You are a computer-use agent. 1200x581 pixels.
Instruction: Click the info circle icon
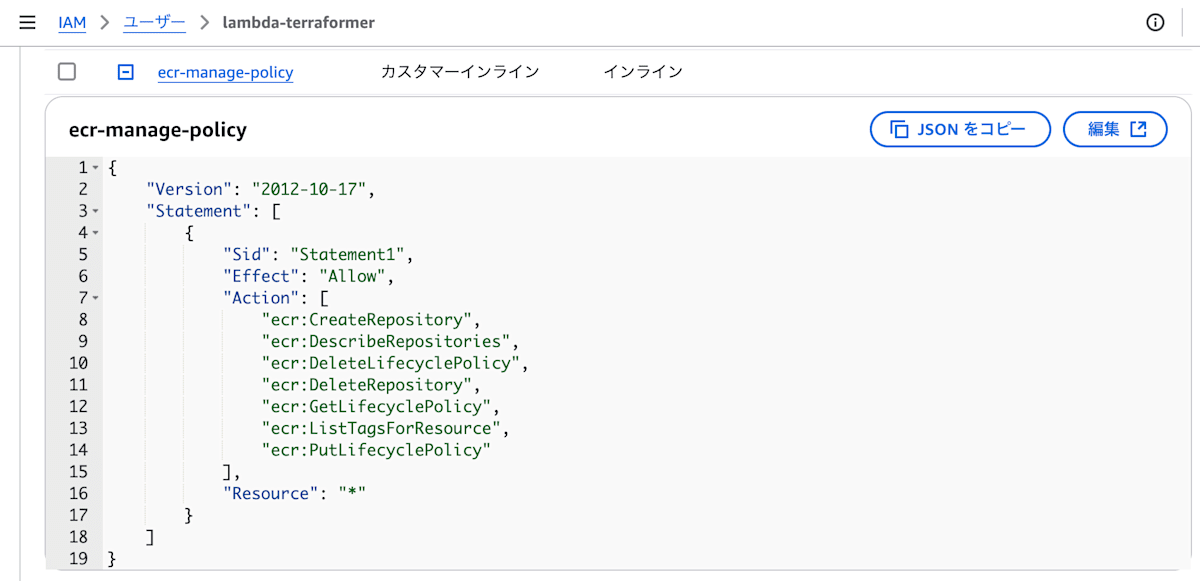point(1156,22)
